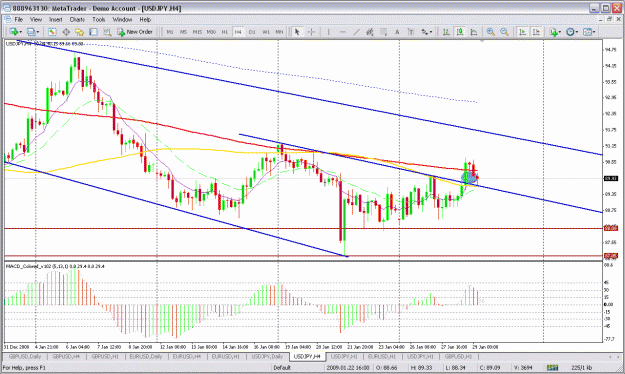Select the text label tool
This screenshot has height=374, width=625.
[411, 32]
